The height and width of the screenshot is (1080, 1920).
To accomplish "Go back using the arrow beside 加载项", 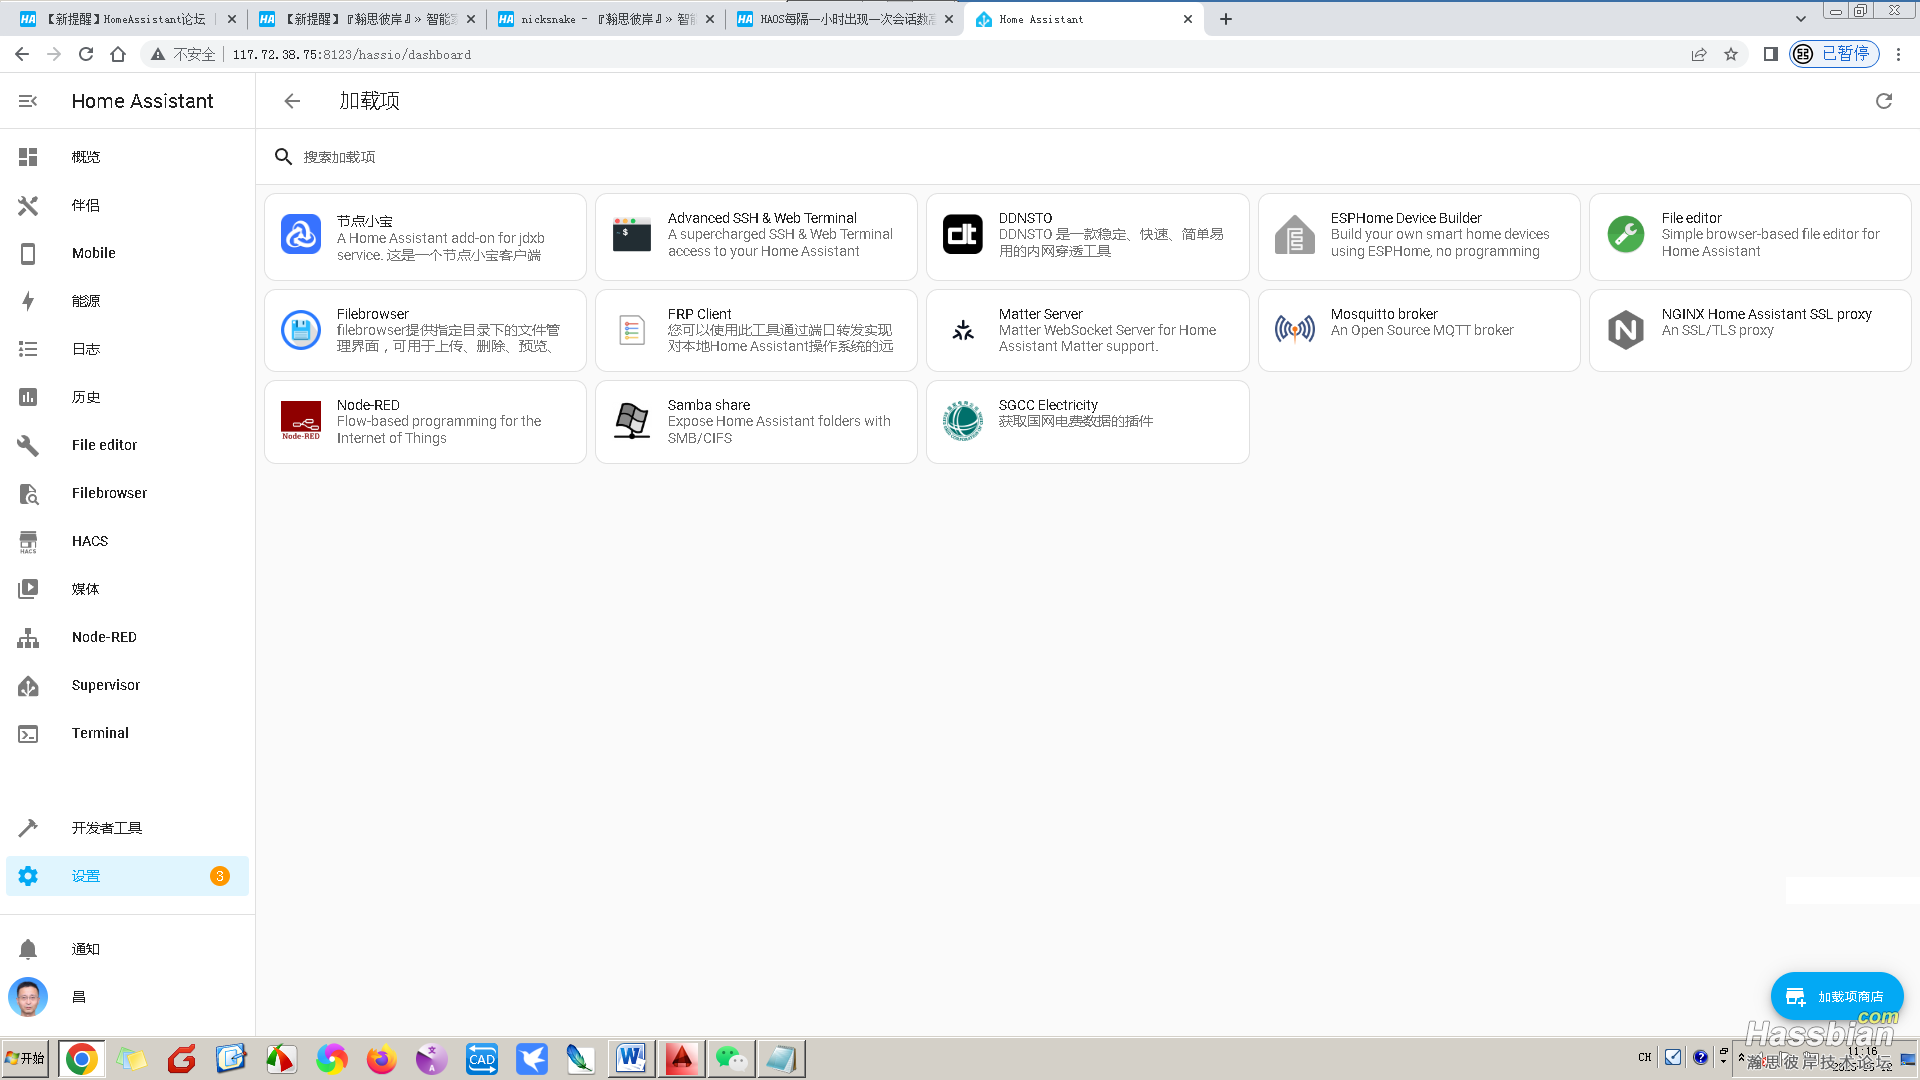I will pyautogui.click(x=292, y=101).
